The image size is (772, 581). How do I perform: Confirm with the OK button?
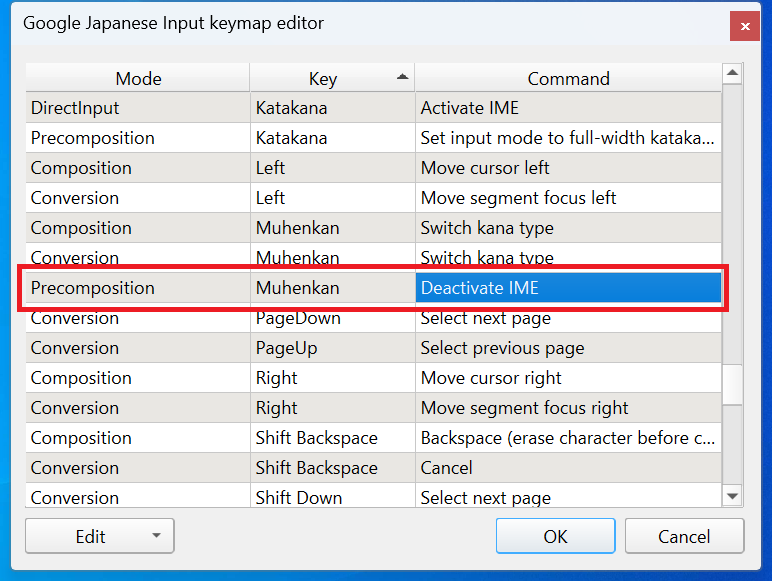555,536
